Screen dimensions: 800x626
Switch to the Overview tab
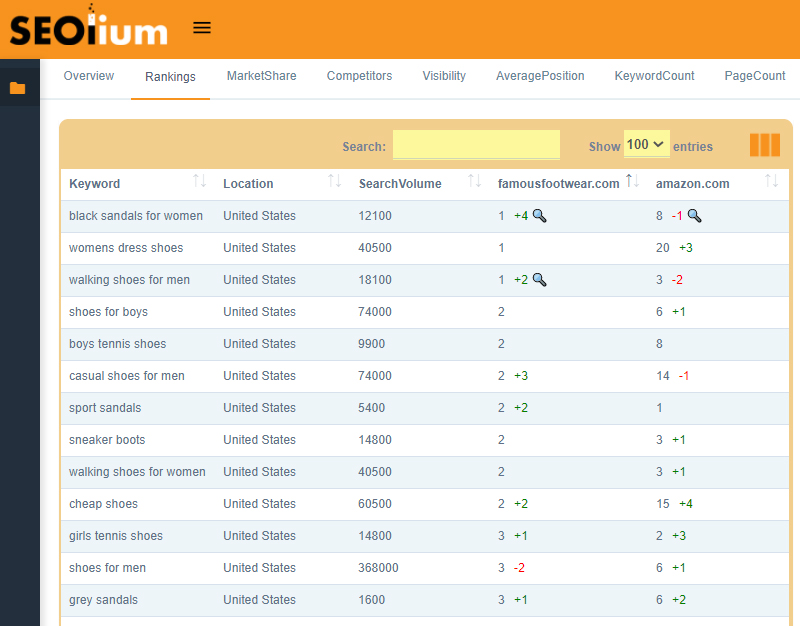pyautogui.click(x=89, y=76)
